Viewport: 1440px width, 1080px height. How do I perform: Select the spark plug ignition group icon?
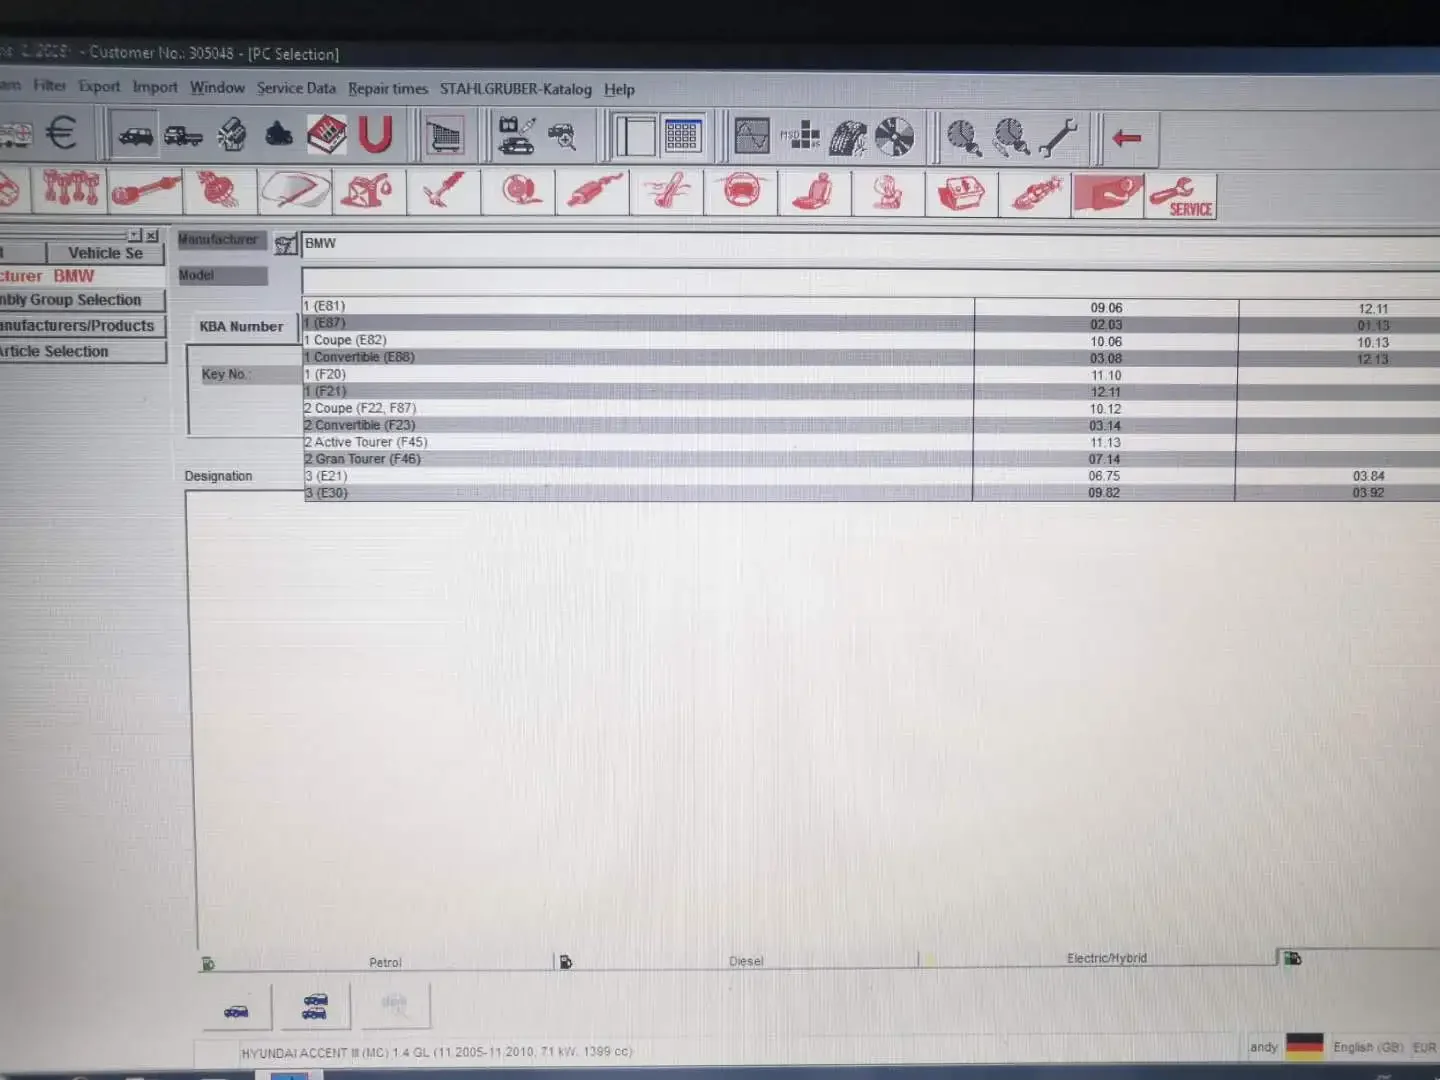pos(1035,194)
